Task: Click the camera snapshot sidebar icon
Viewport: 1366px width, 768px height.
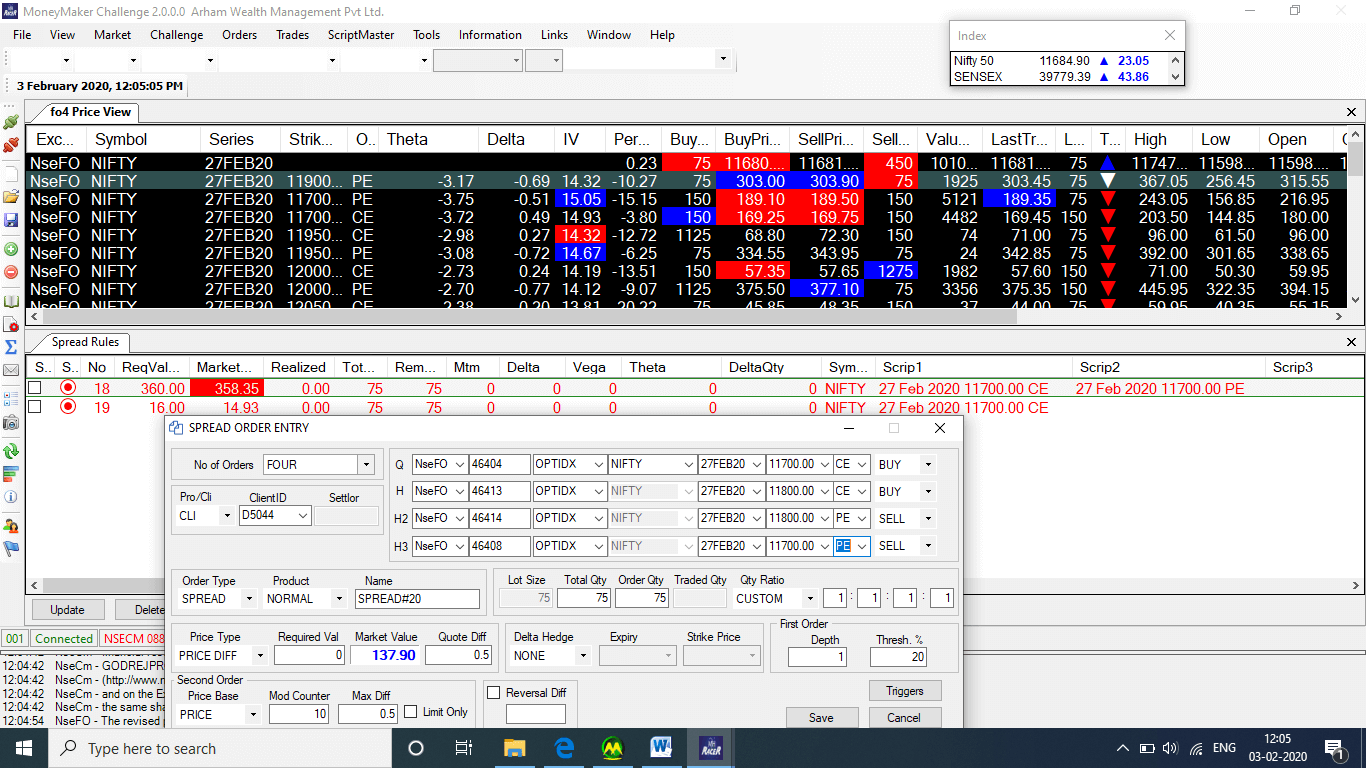Action: point(11,423)
